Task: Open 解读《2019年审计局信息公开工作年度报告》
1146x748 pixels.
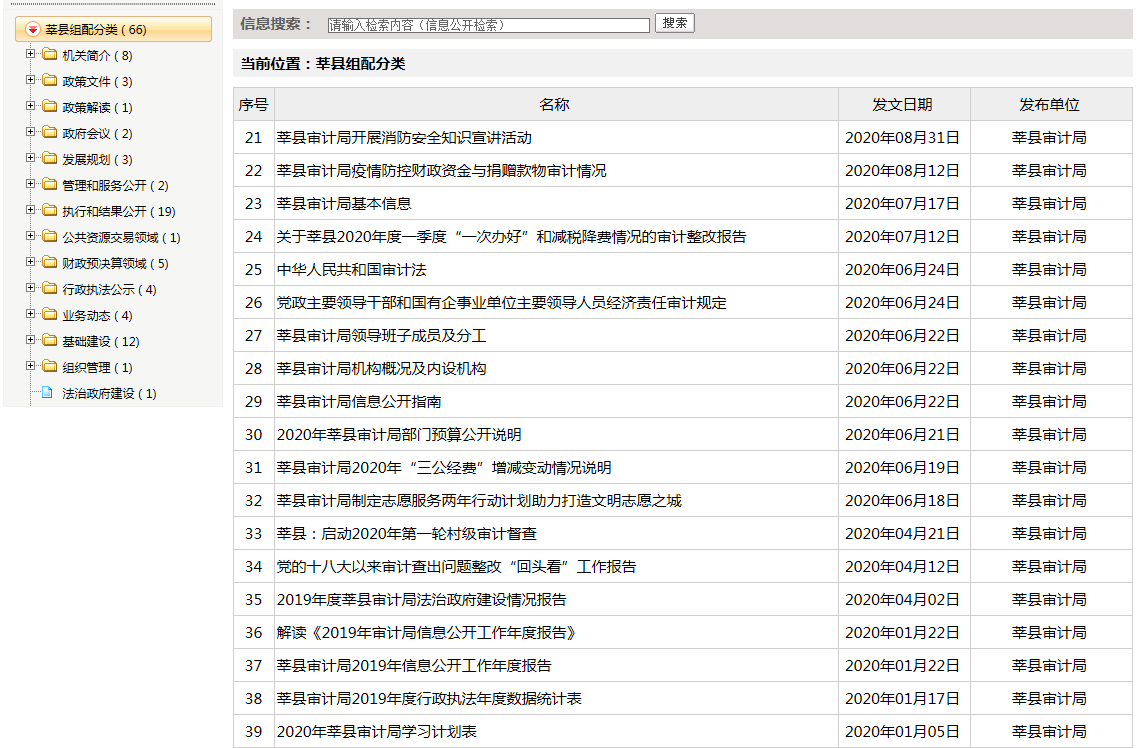Action: [x=426, y=632]
